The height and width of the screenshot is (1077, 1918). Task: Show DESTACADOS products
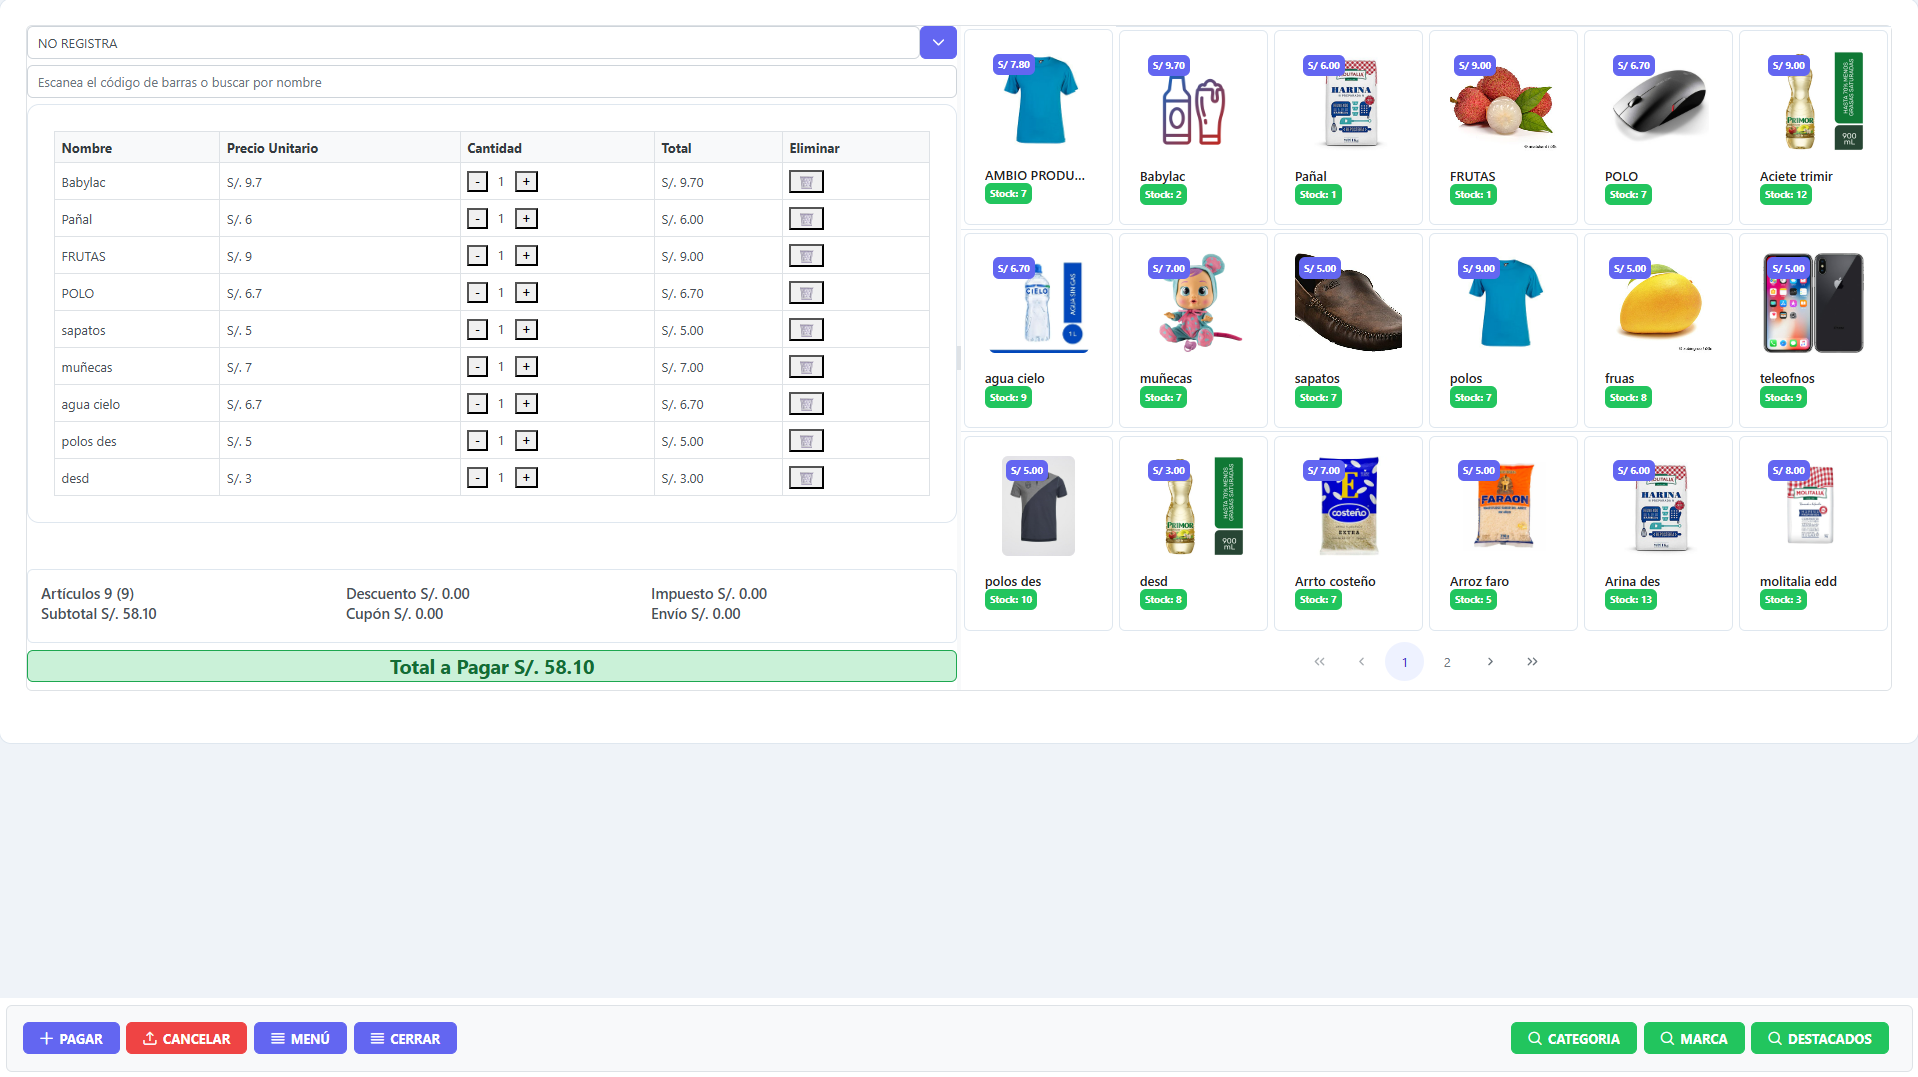click(x=1819, y=1039)
